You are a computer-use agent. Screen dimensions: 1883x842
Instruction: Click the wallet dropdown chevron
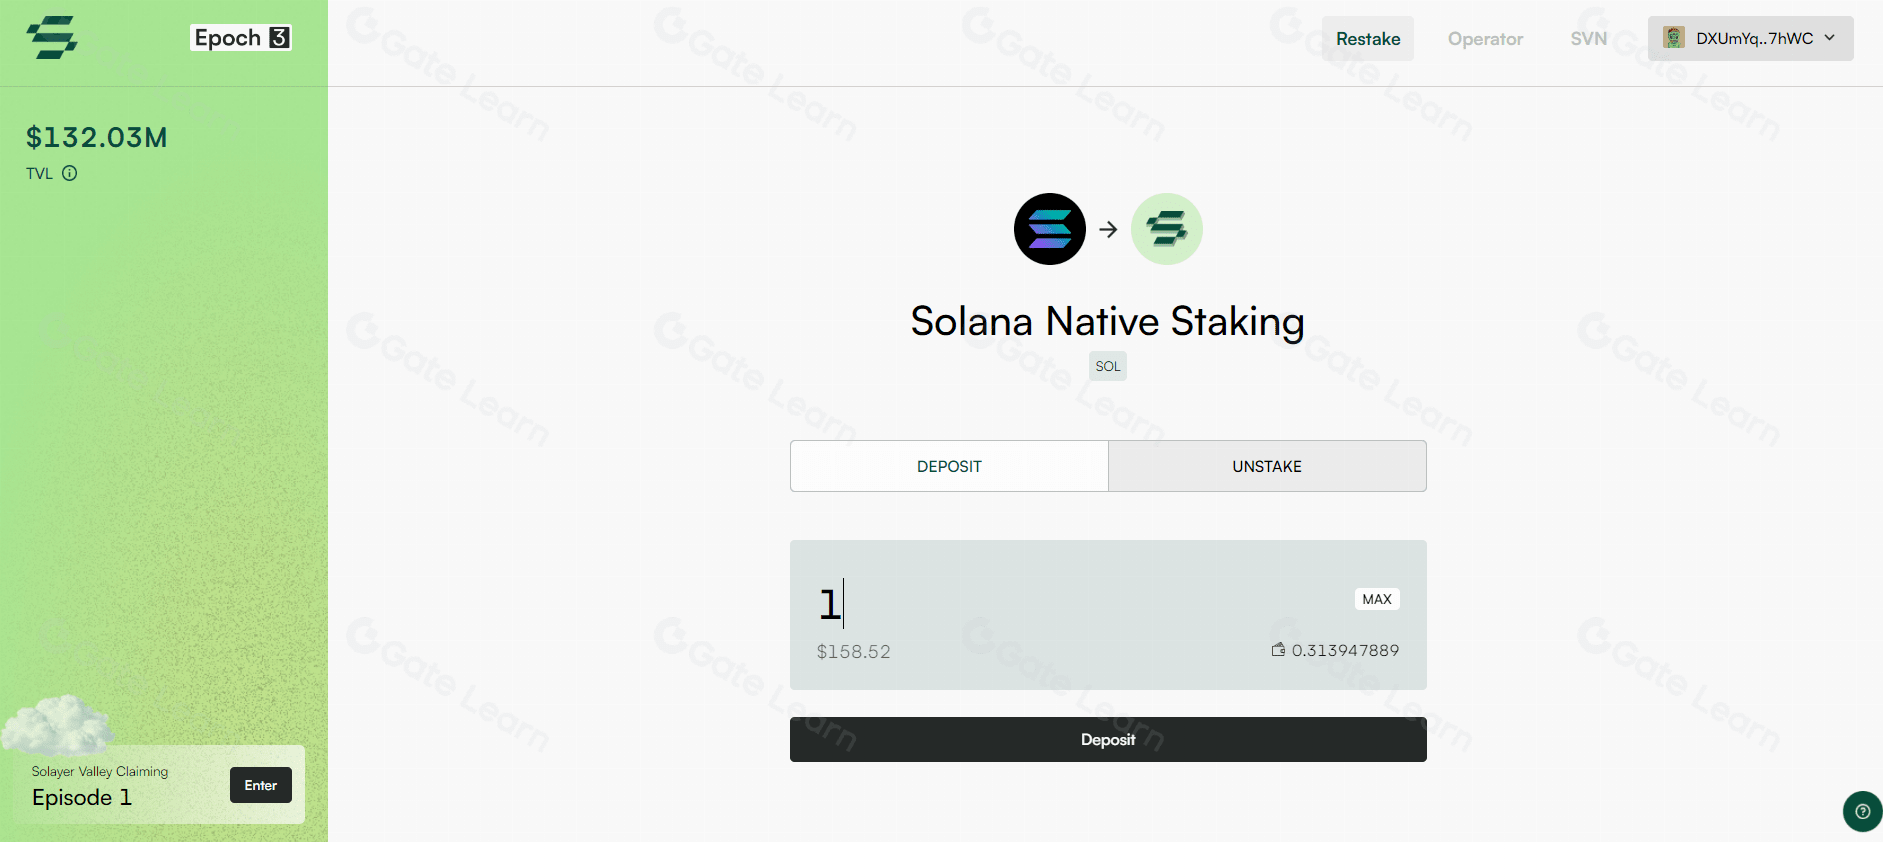(1830, 38)
